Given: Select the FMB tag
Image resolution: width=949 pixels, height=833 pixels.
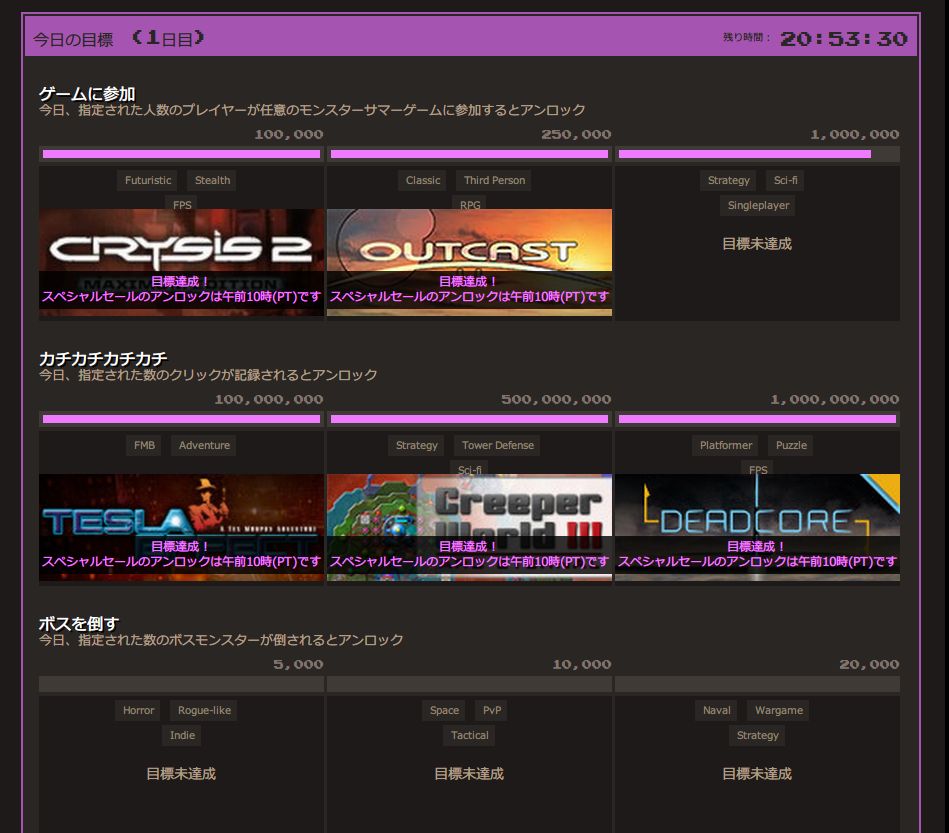Looking at the screenshot, I should 144,446.
